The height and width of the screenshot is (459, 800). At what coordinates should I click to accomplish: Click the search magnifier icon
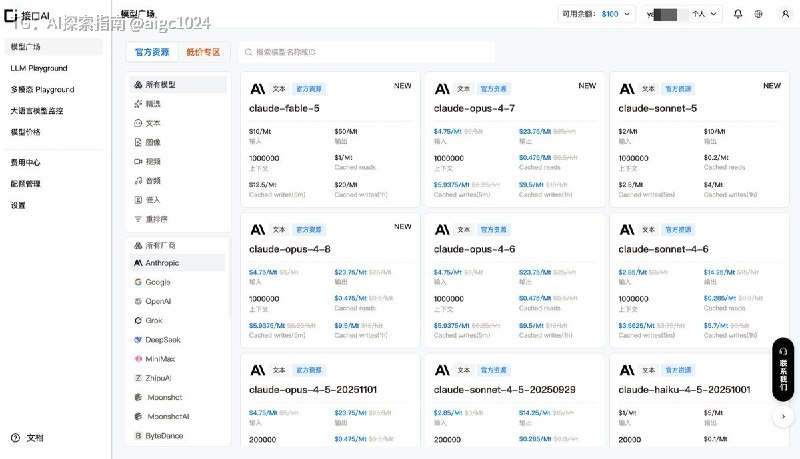pyautogui.click(x=248, y=52)
